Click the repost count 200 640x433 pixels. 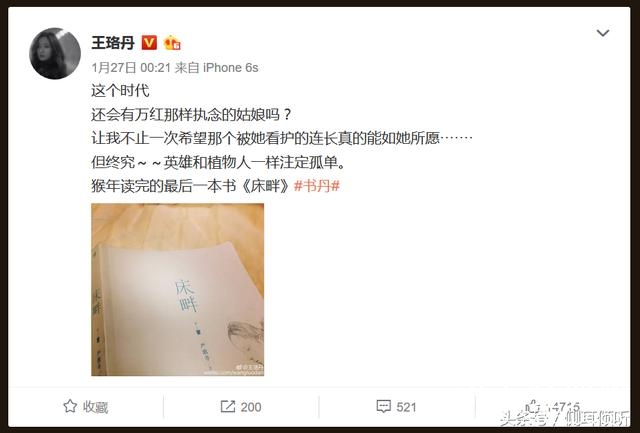[251, 407]
